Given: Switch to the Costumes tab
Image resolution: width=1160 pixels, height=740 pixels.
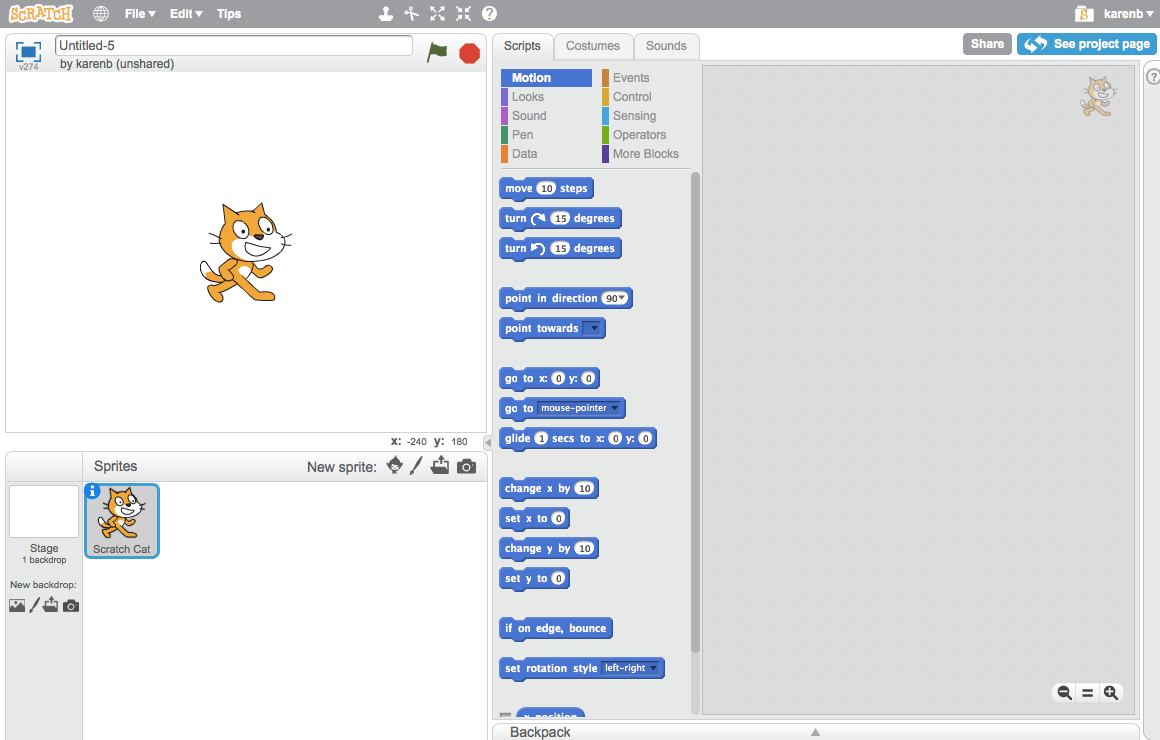Looking at the screenshot, I should pyautogui.click(x=593, y=46).
